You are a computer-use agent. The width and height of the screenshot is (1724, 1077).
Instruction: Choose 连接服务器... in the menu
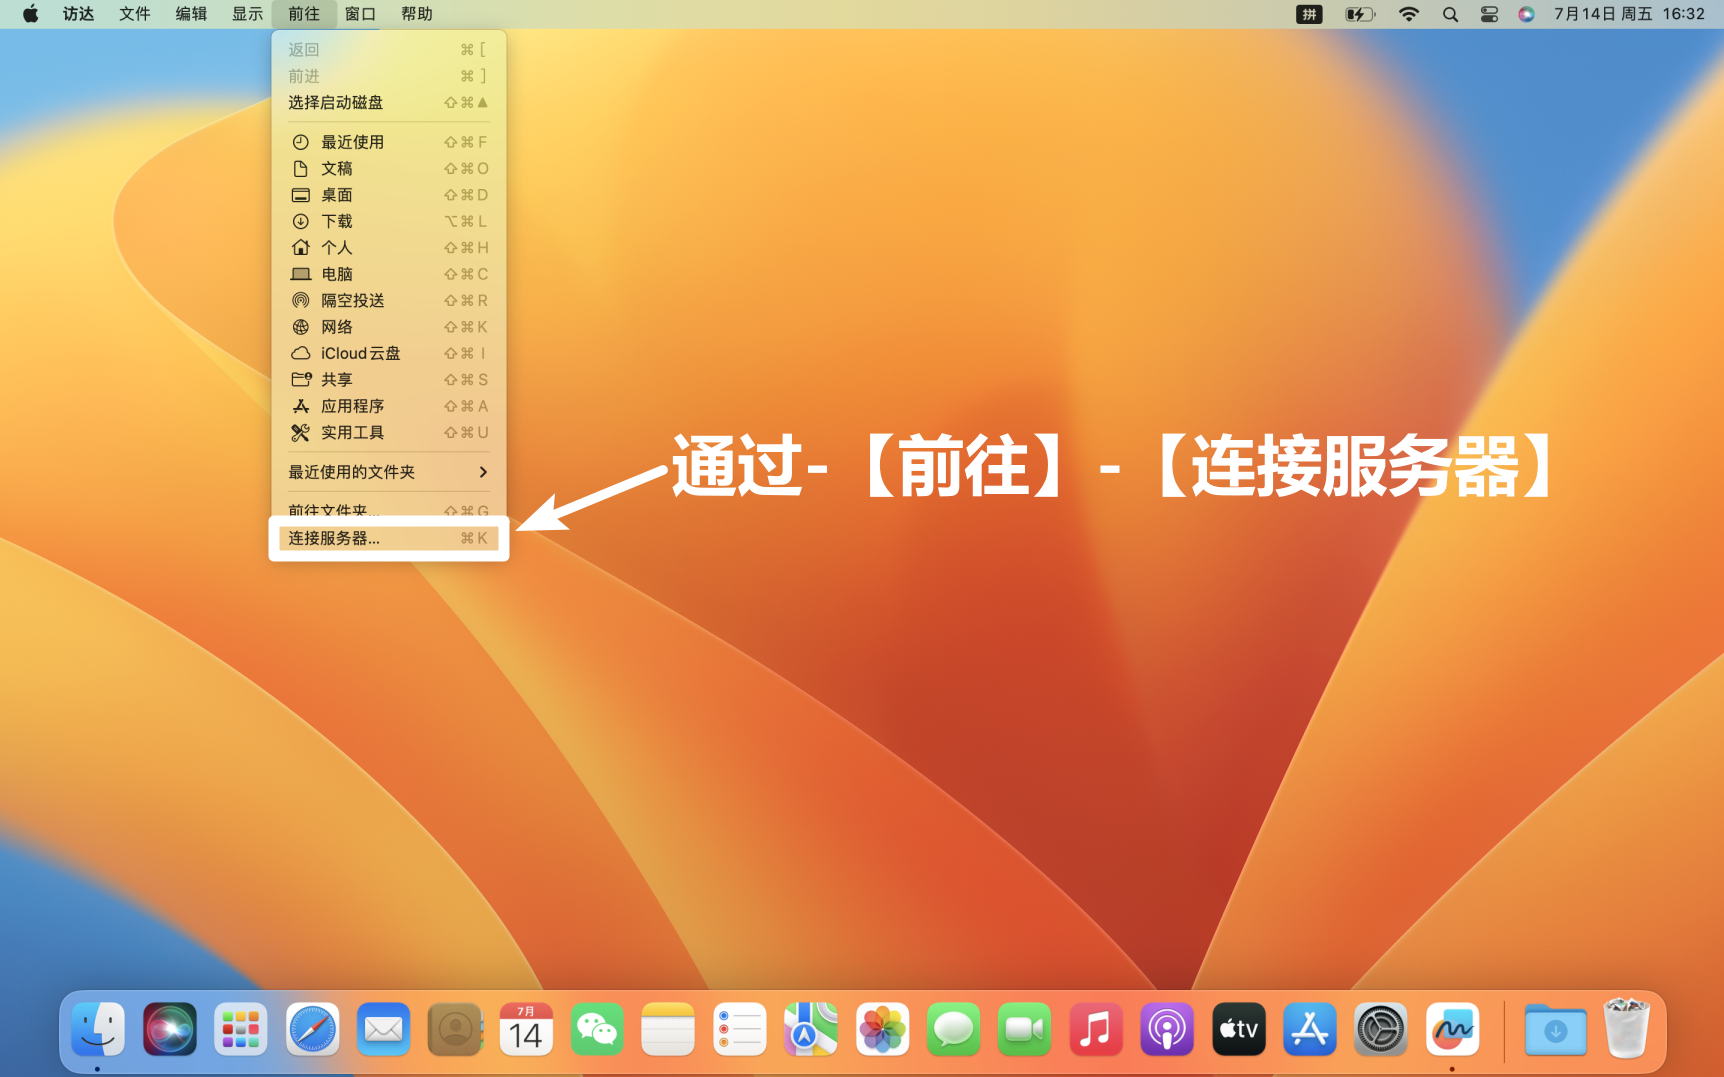click(388, 538)
